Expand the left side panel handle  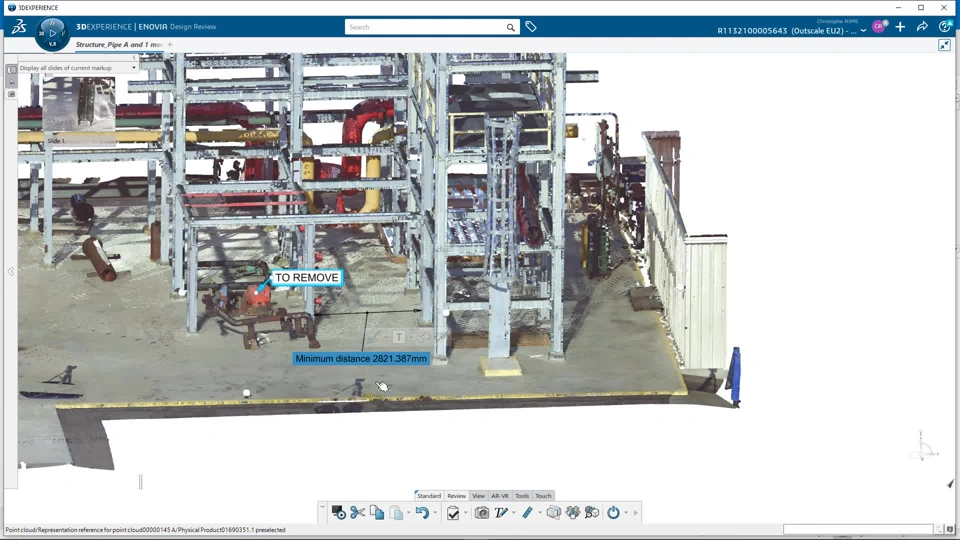coord(11,271)
